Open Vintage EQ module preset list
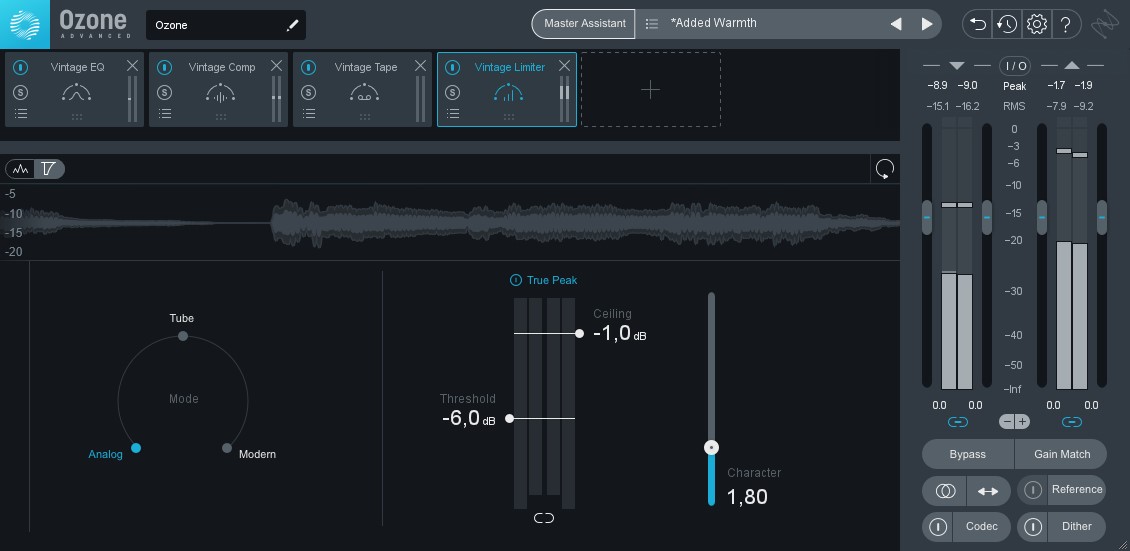1130x551 pixels. tap(21, 114)
